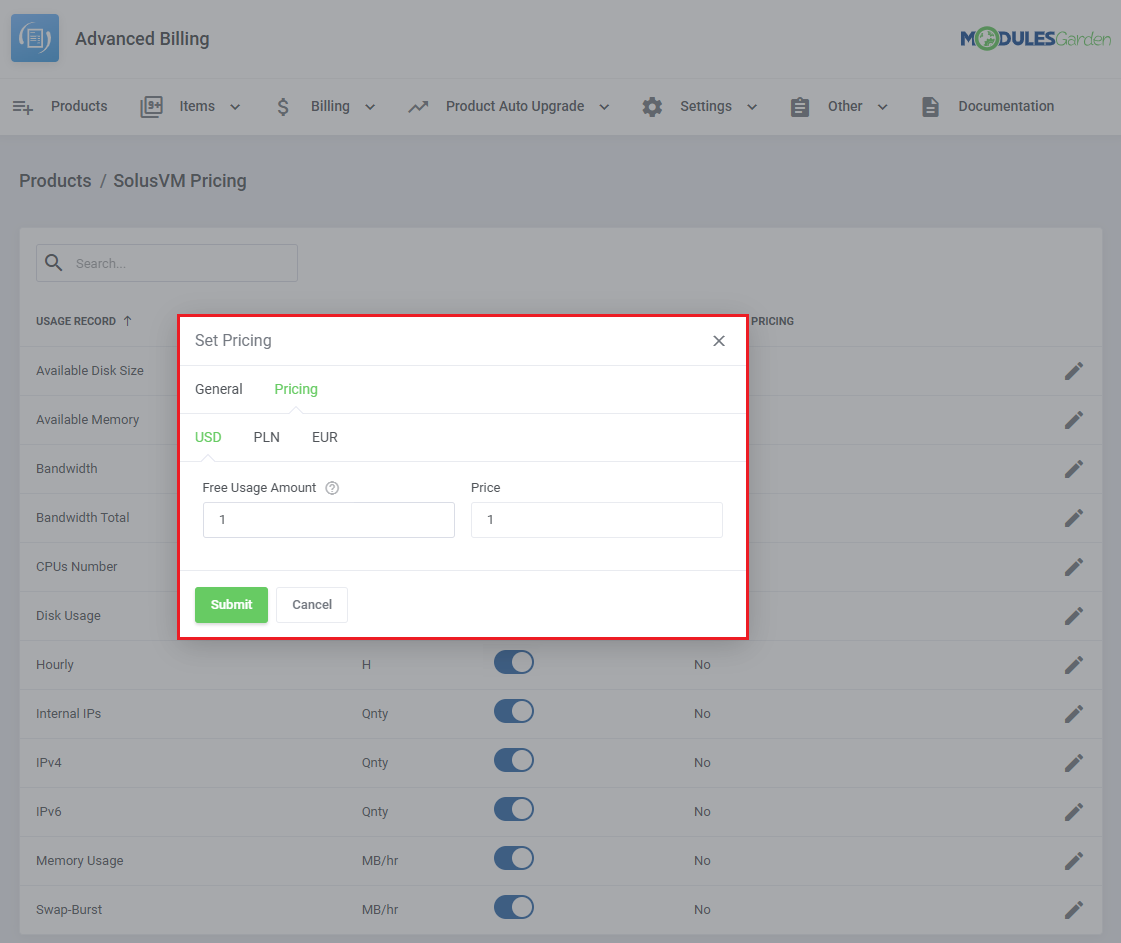The height and width of the screenshot is (943, 1121).
Task: Select the Pricing tab
Action: click(296, 389)
